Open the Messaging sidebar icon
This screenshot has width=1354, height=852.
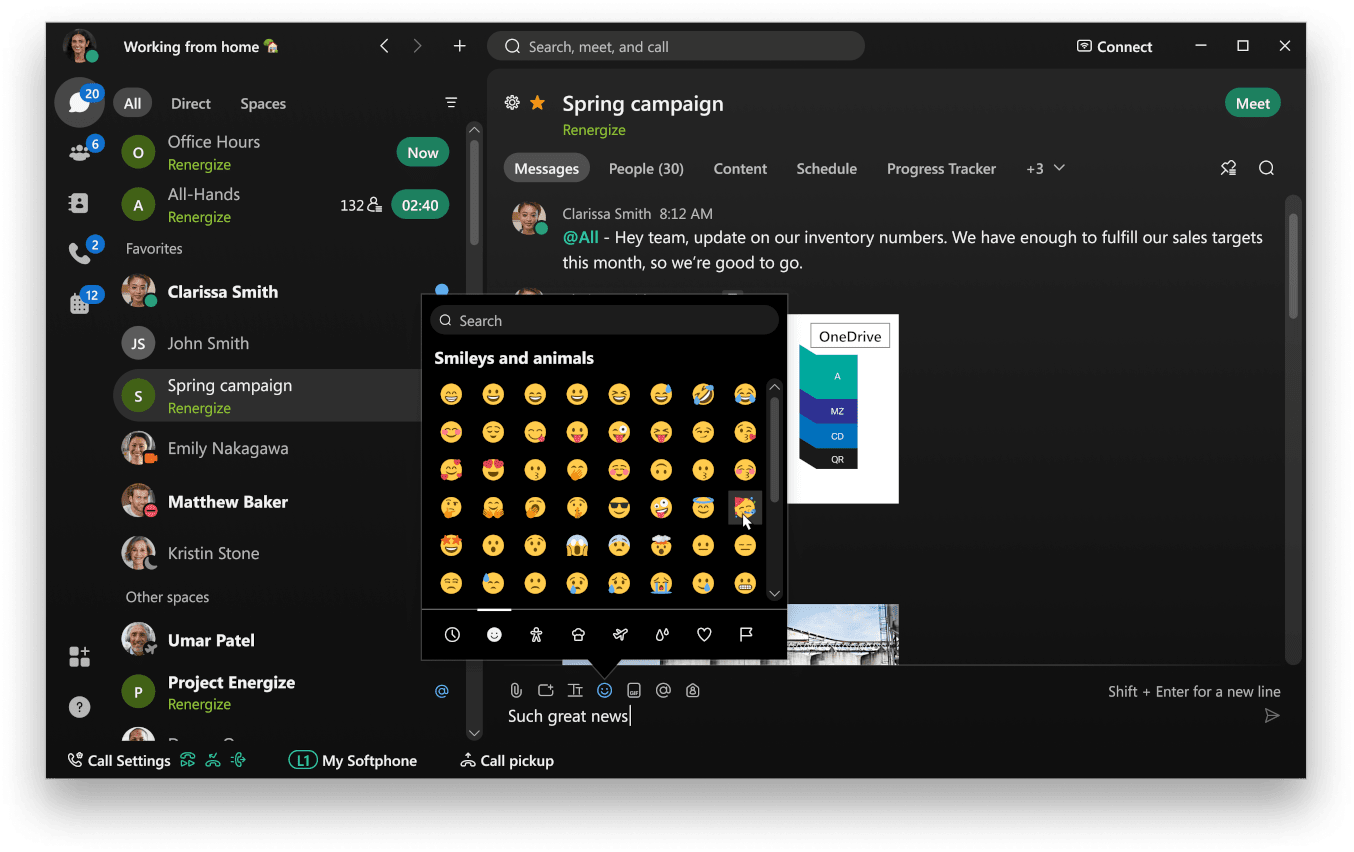79,103
